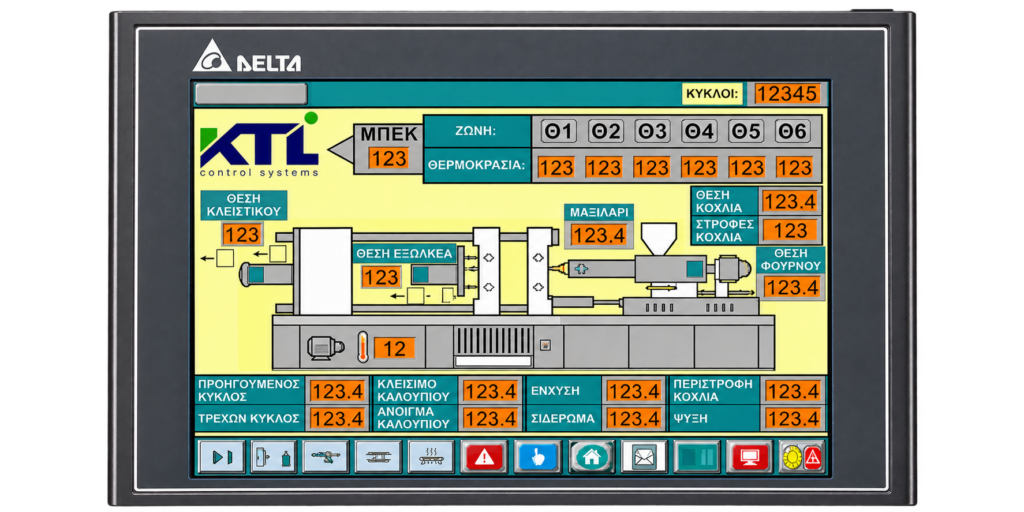This screenshot has height=512, width=1024.
Task: Select zone button Θ6
Action: click(793, 131)
